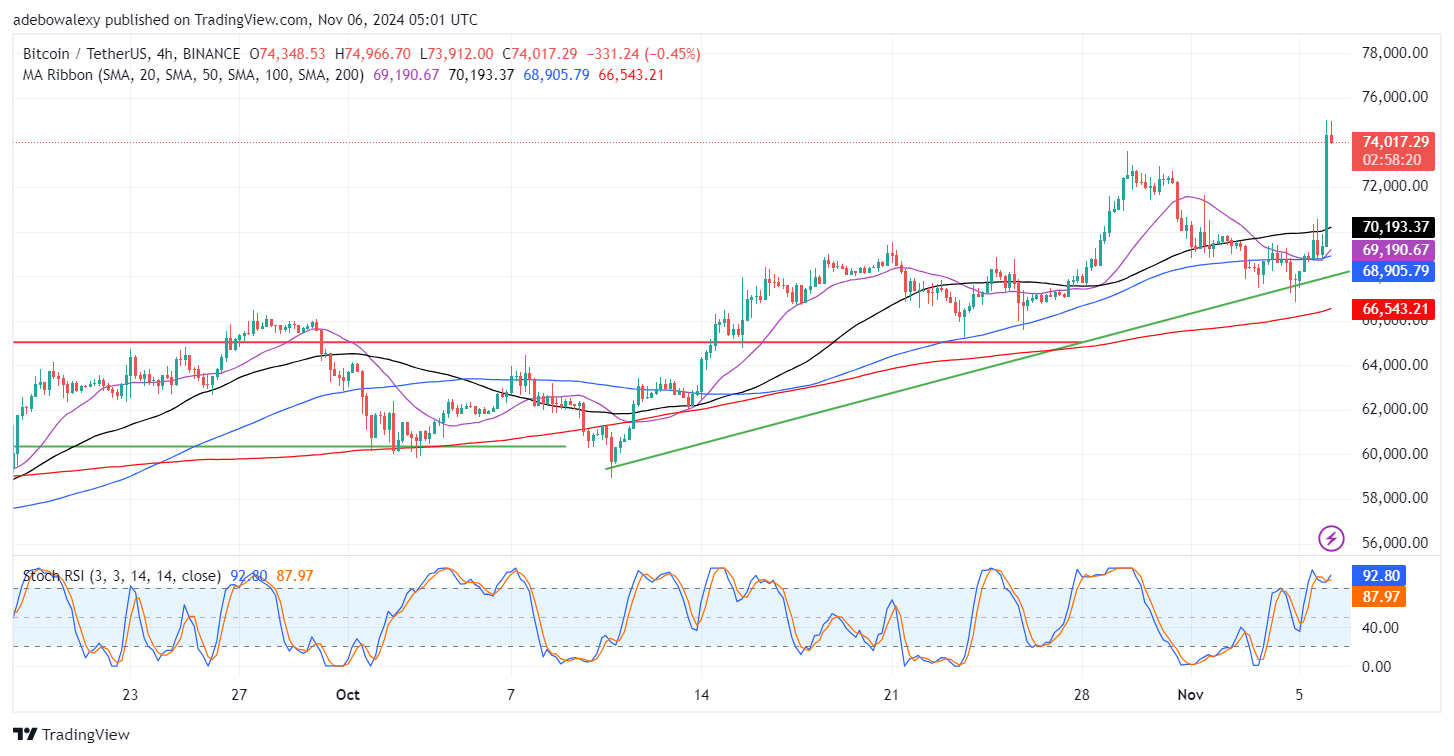
Task: Click the 72,000.00 price axis label
Action: pyautogui.click(x=1393, y=186)
